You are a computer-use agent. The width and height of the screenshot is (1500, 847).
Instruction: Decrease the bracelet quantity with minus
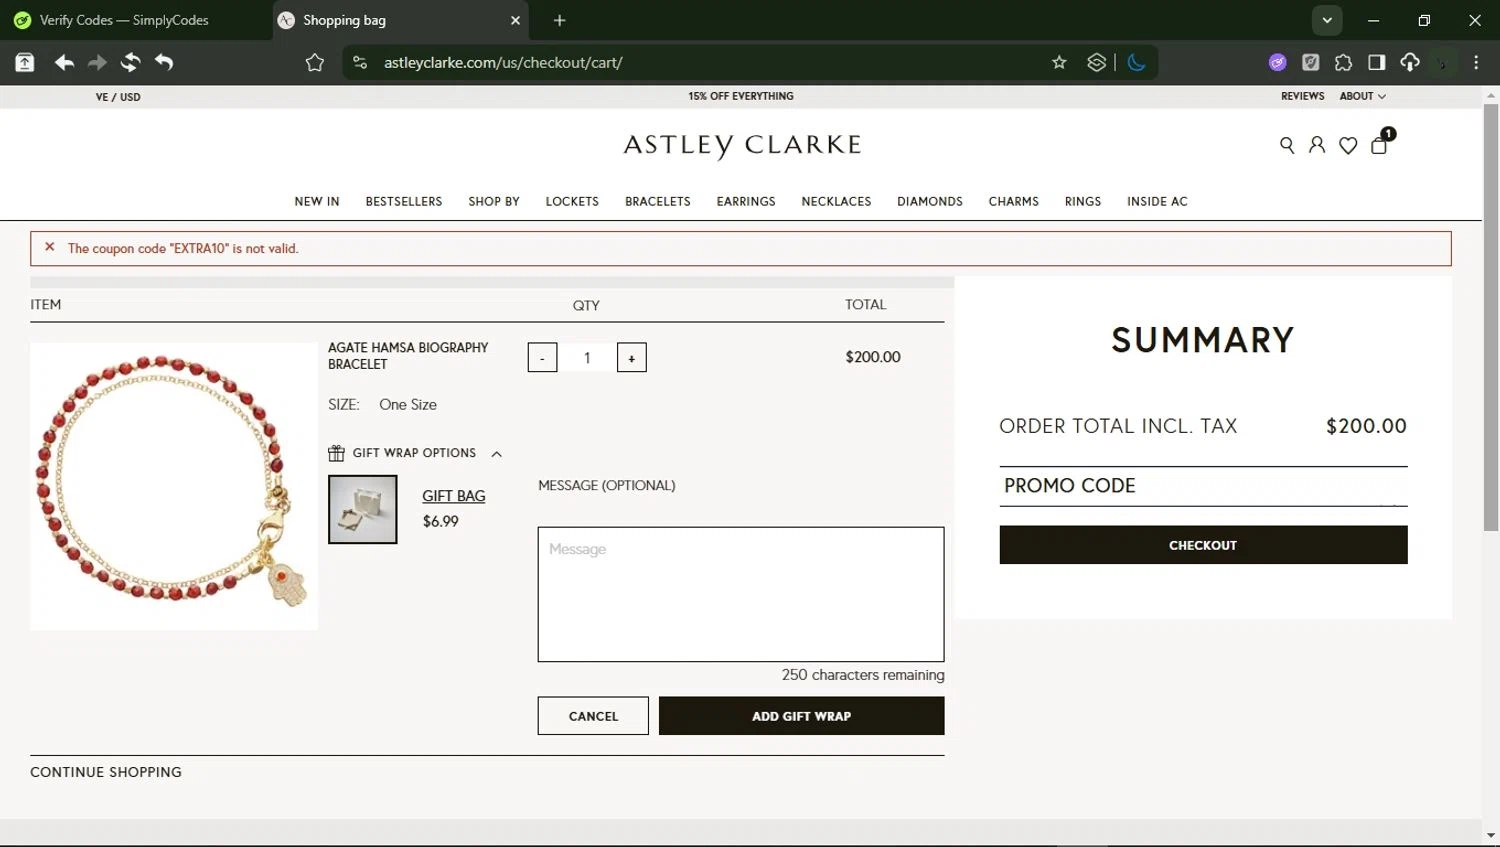[542, 358]
